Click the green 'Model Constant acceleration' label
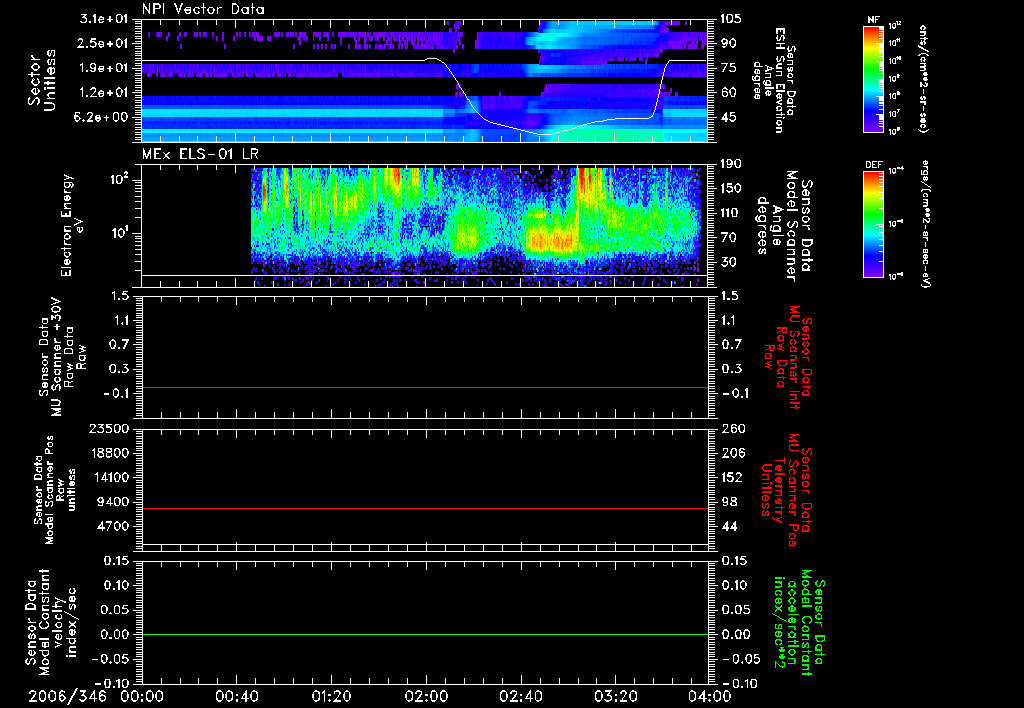The height and width of the screenshot is (708, 1024). tap(798, 623)
